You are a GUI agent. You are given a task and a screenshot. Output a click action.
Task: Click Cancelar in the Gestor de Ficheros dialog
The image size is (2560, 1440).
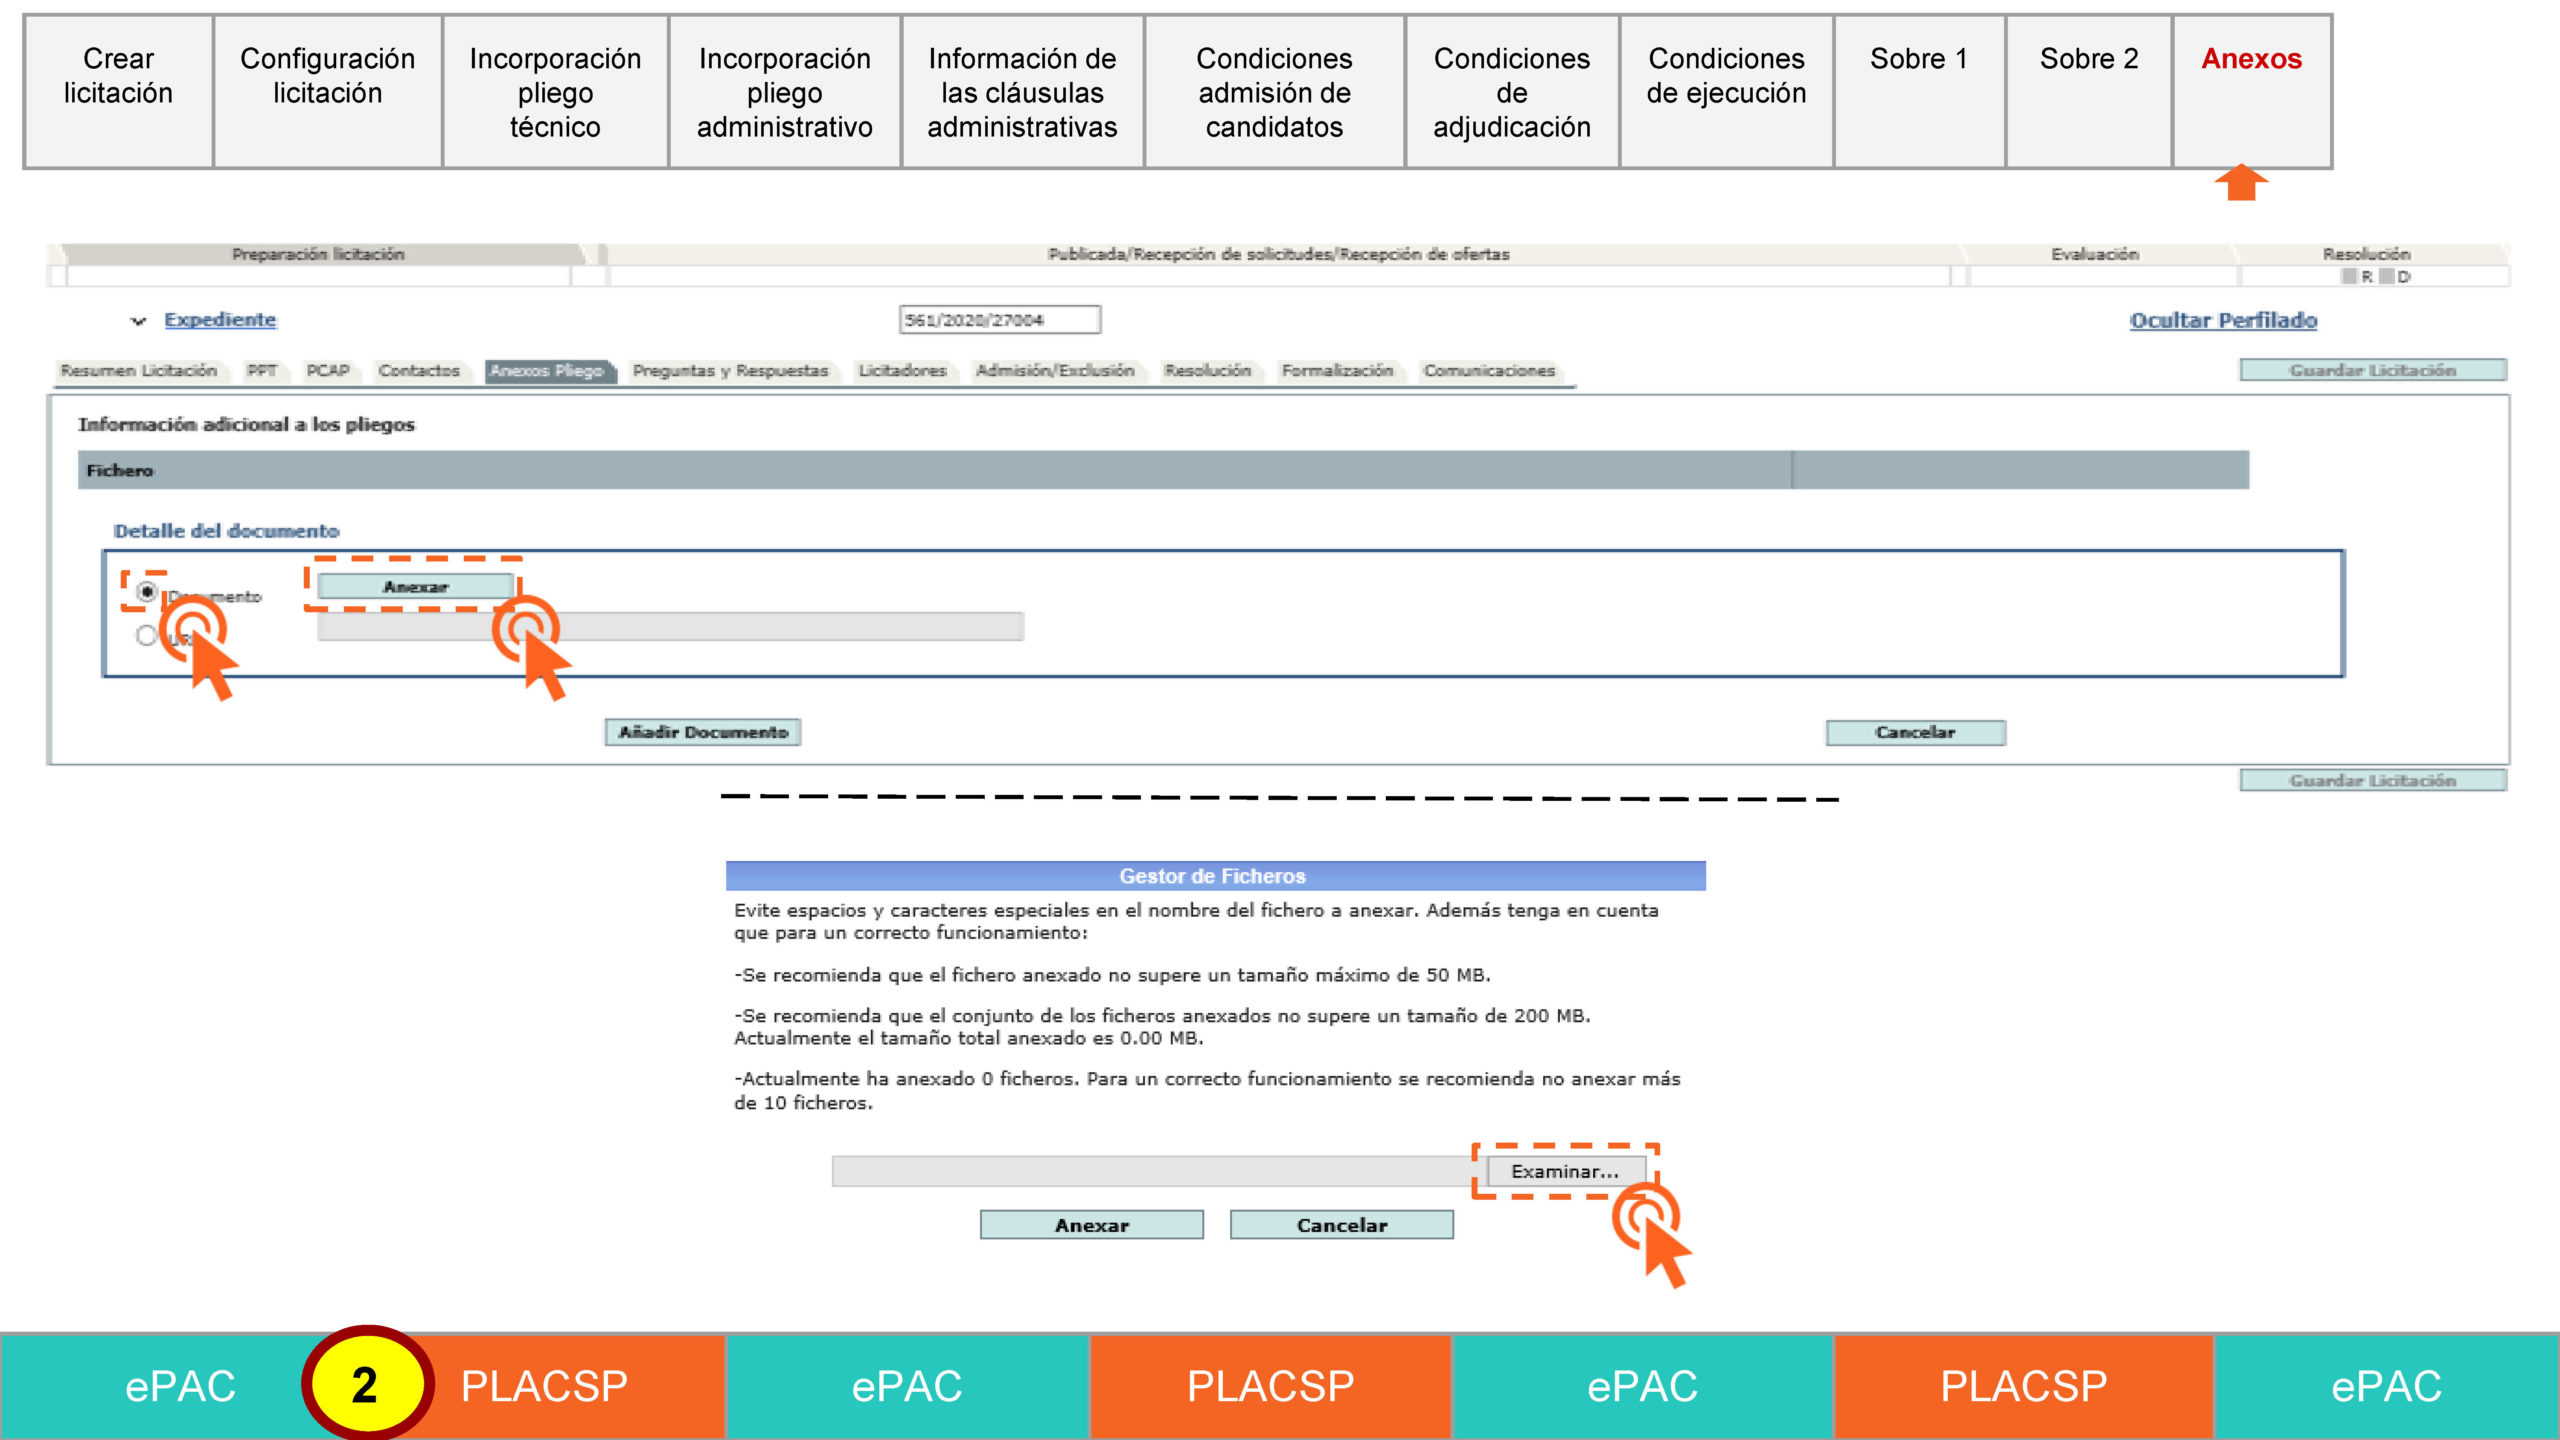1342,1225
